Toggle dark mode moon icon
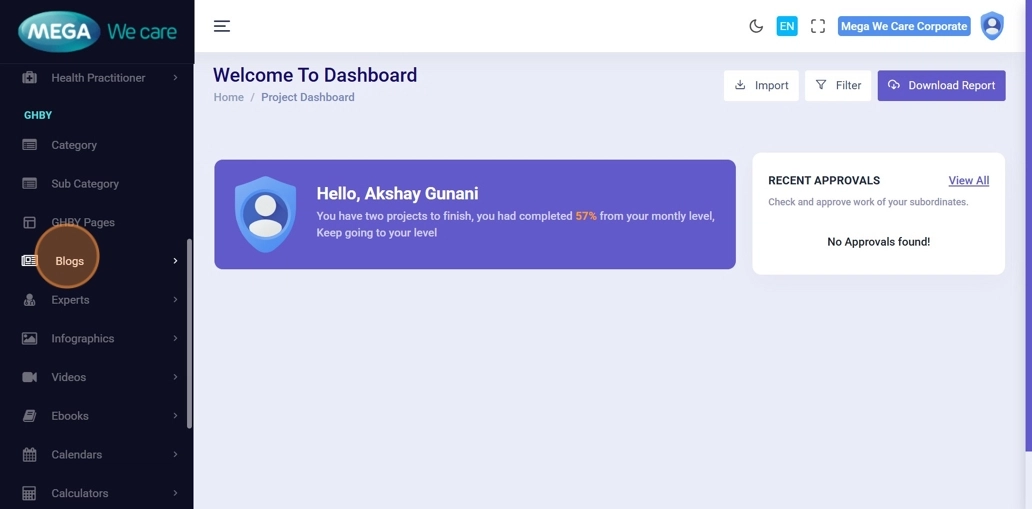The height and width of the screenshot is (509, 1032). click(756, 26)
